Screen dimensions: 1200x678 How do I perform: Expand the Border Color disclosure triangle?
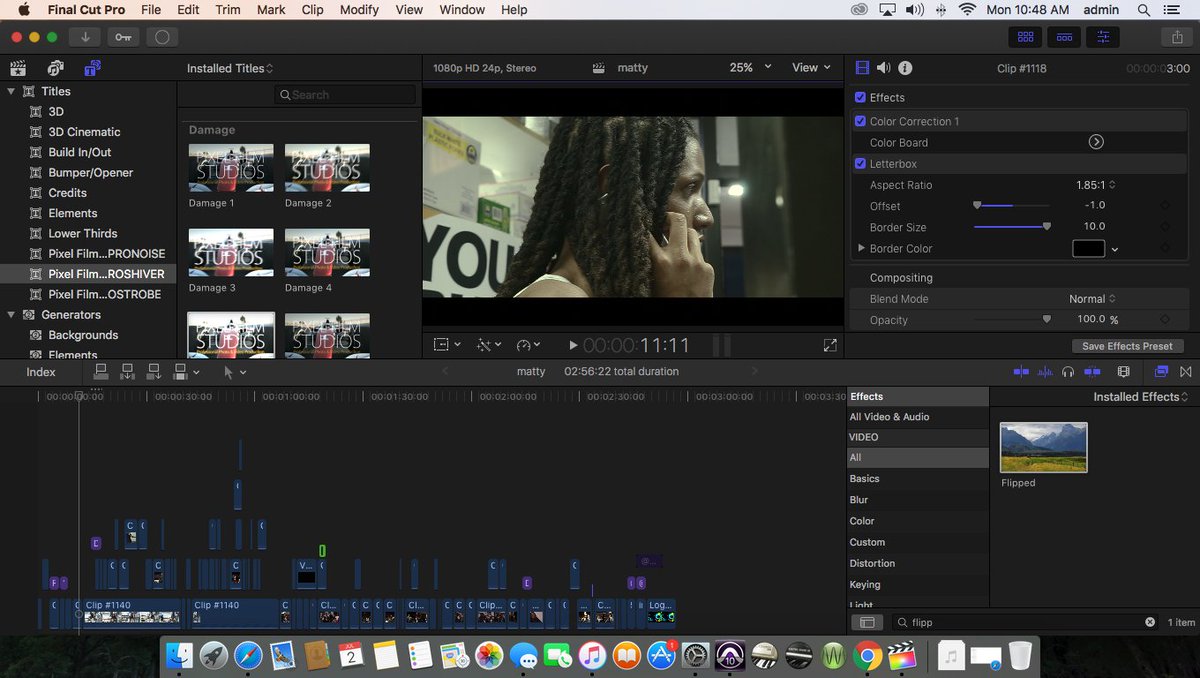tap(861, 248)
